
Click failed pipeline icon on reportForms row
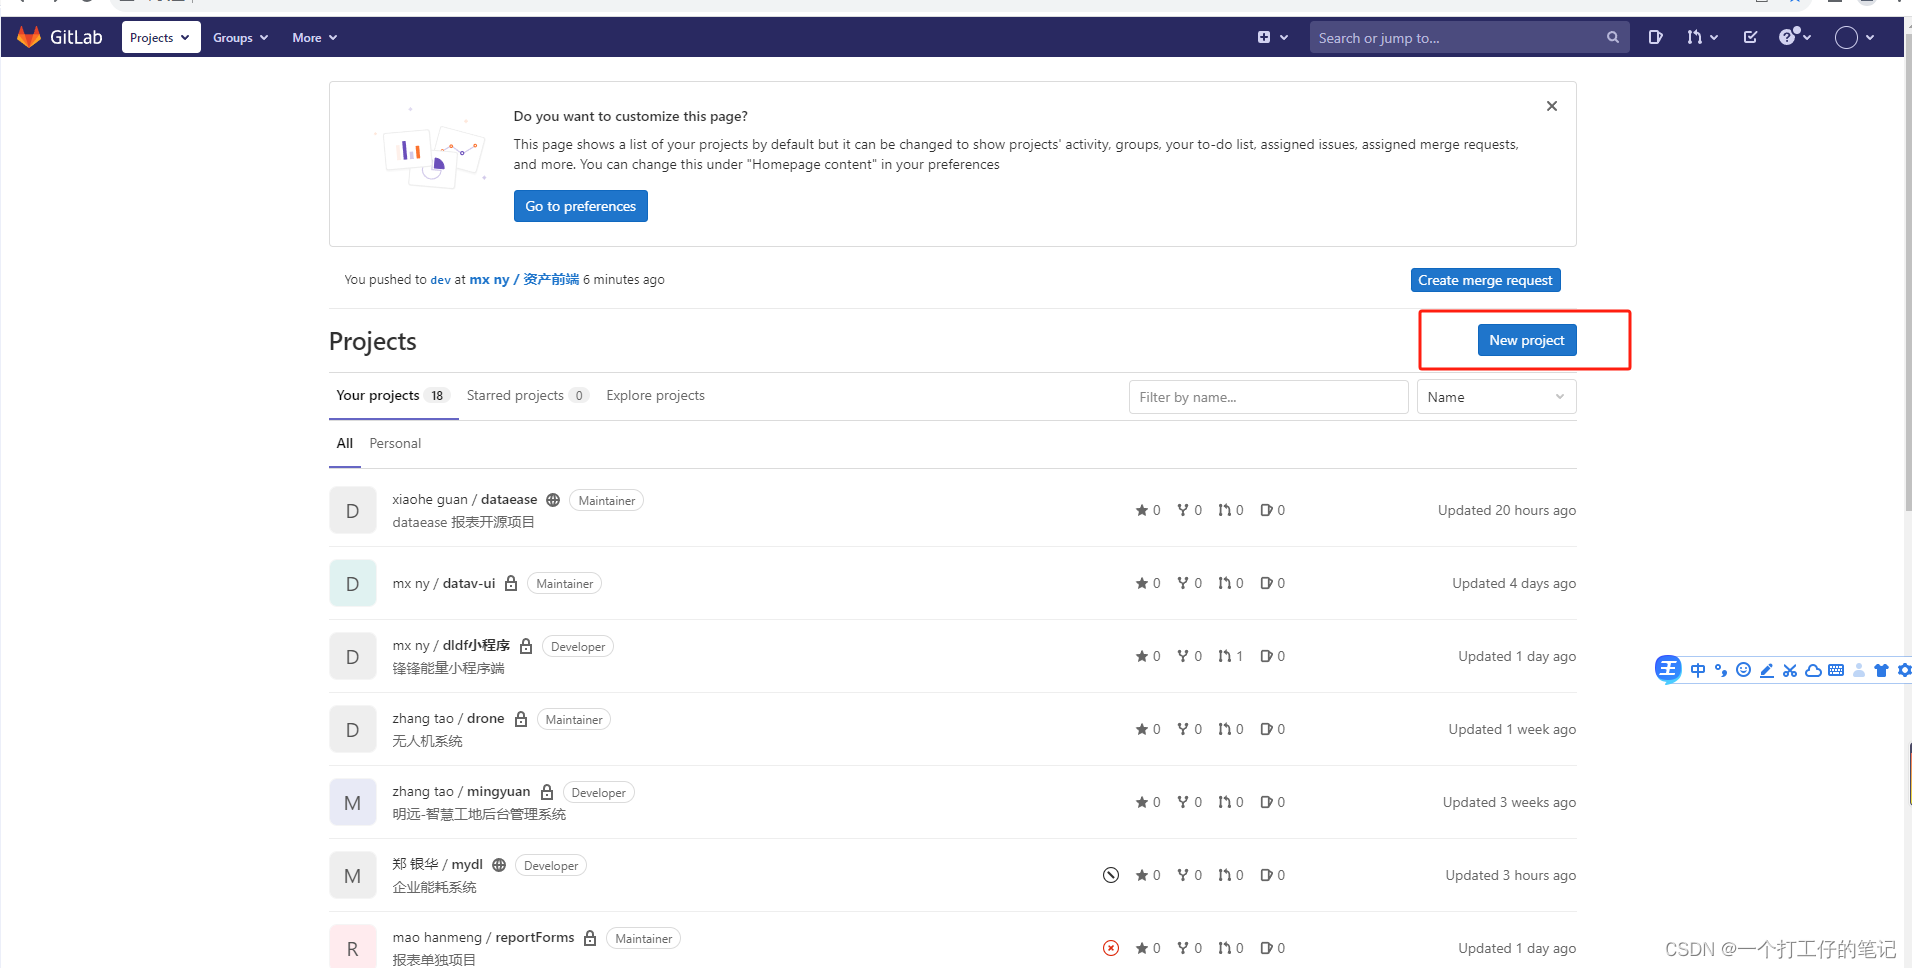click(x=1110, y=948)
